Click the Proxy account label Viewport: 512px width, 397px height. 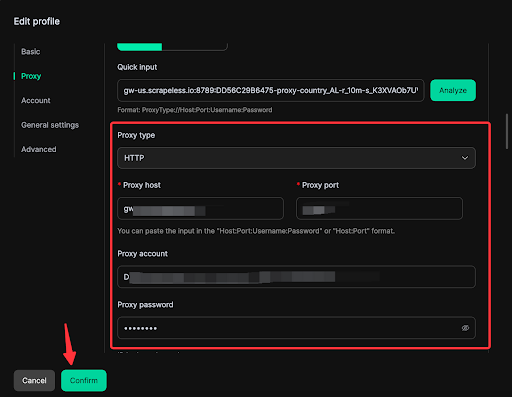point(143,254)
